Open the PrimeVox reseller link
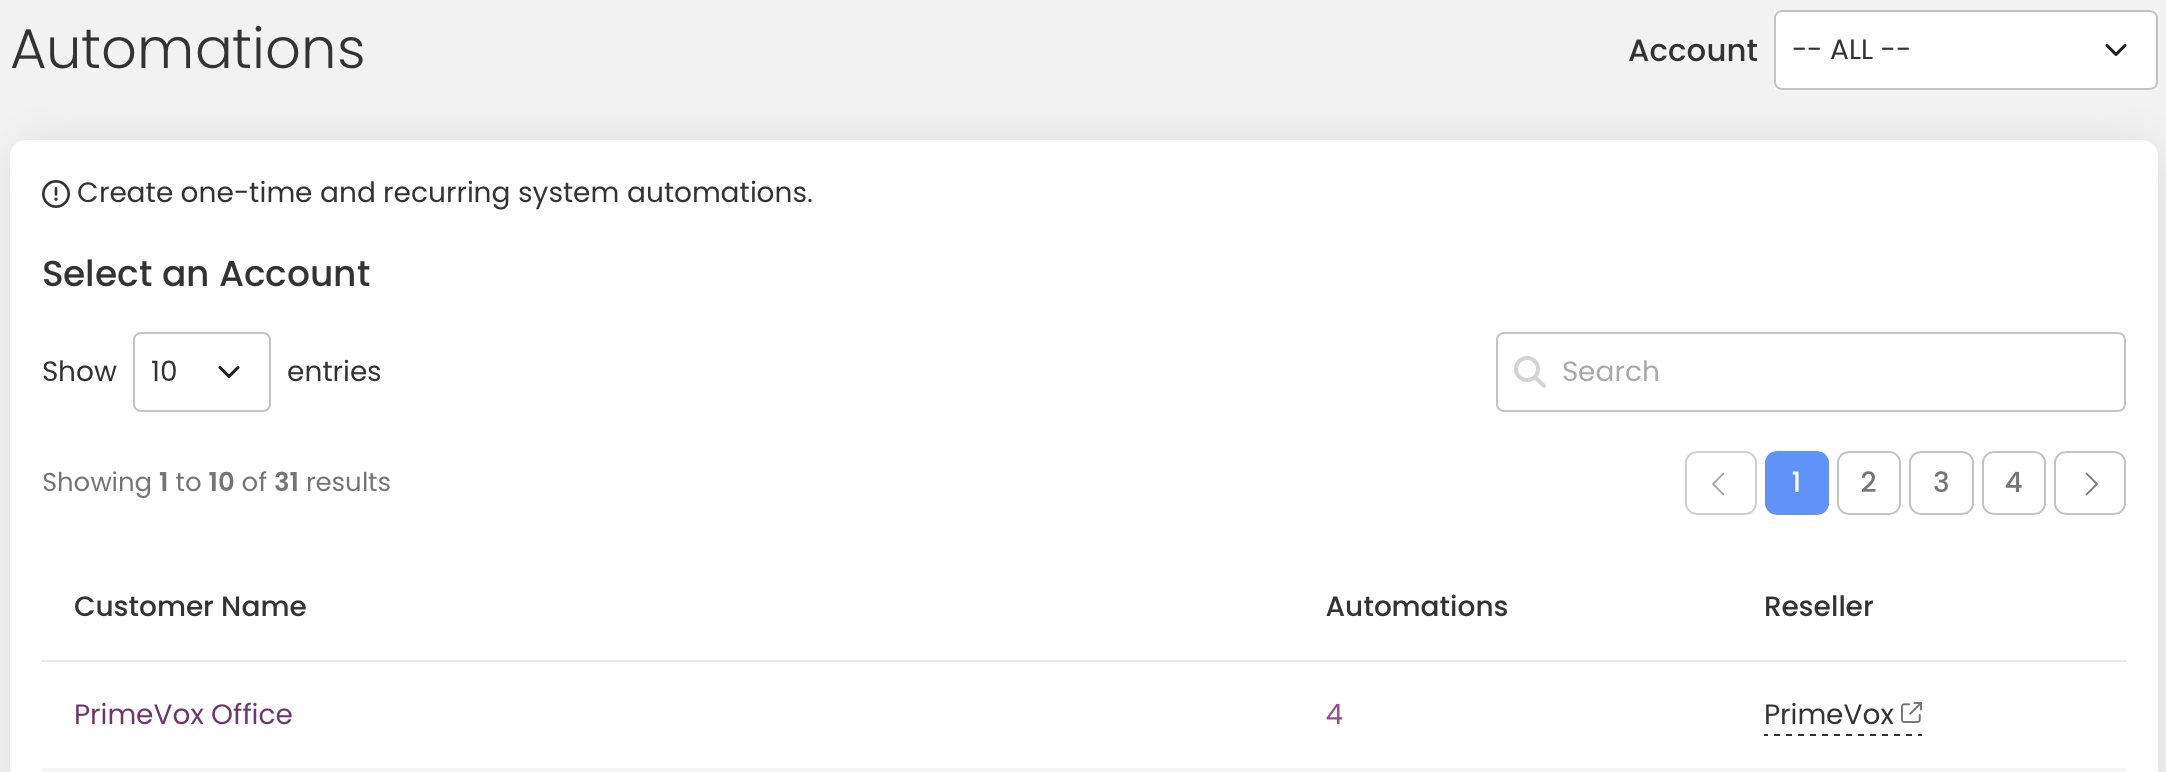Viewport: 2166px width, 772px height. pos(1829,714)
